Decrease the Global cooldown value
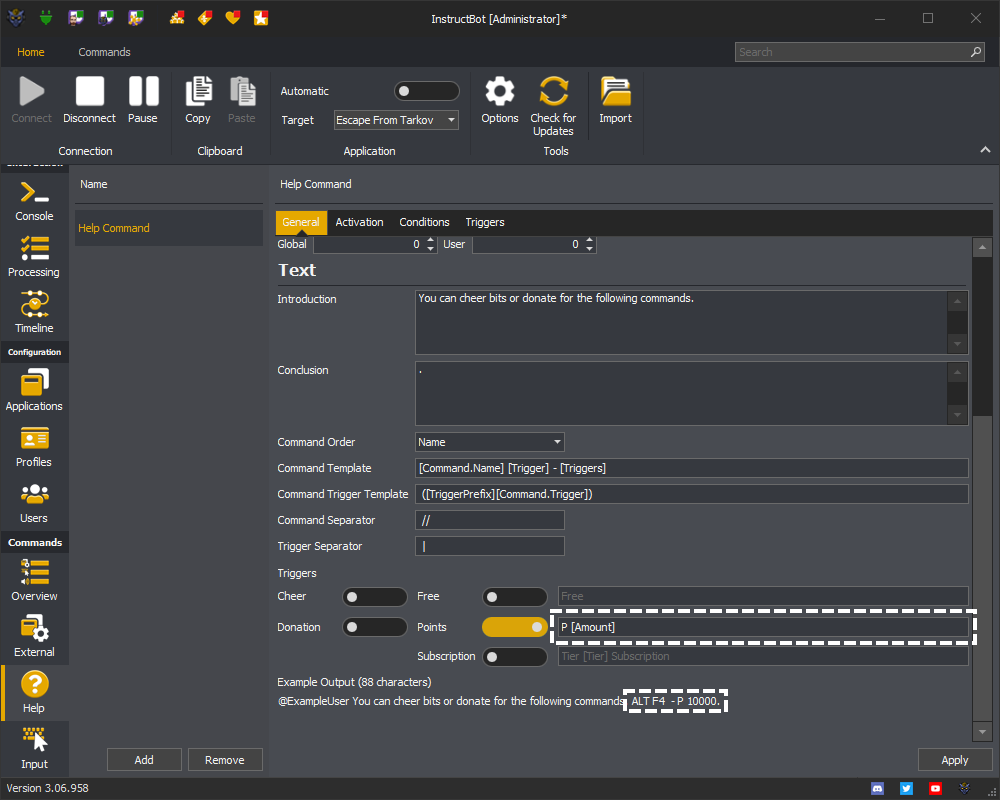Viewport: 1000px width, 800px height. pos(430,248)
